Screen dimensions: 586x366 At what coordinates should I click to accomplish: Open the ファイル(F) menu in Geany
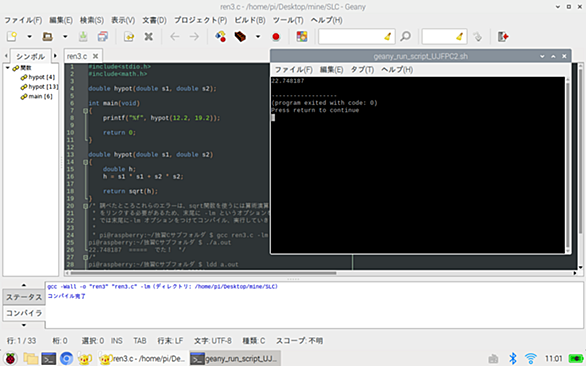[23, 20]
